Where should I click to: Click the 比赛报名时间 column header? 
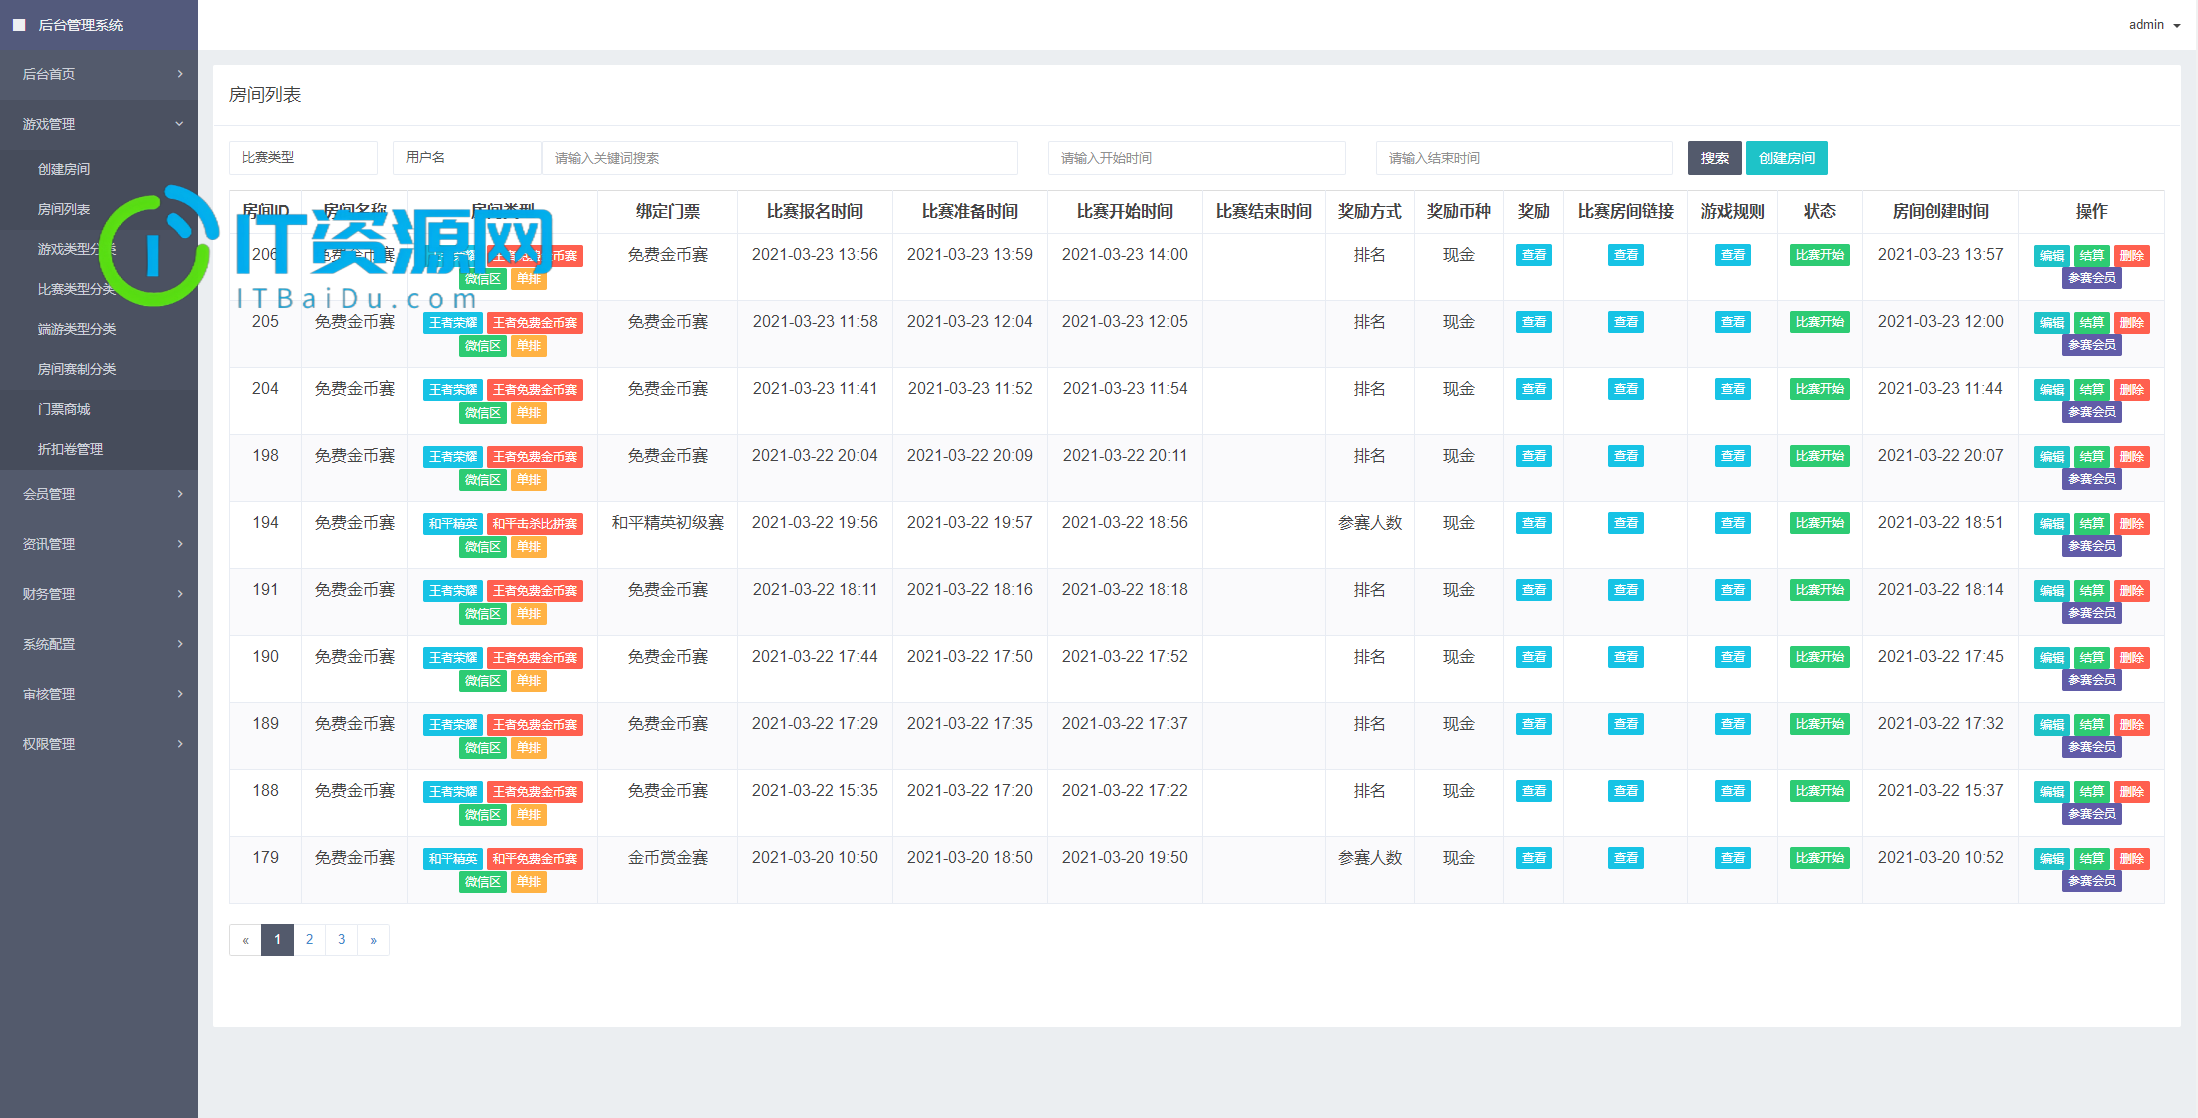pyautogui.click(x=814, y=212)
